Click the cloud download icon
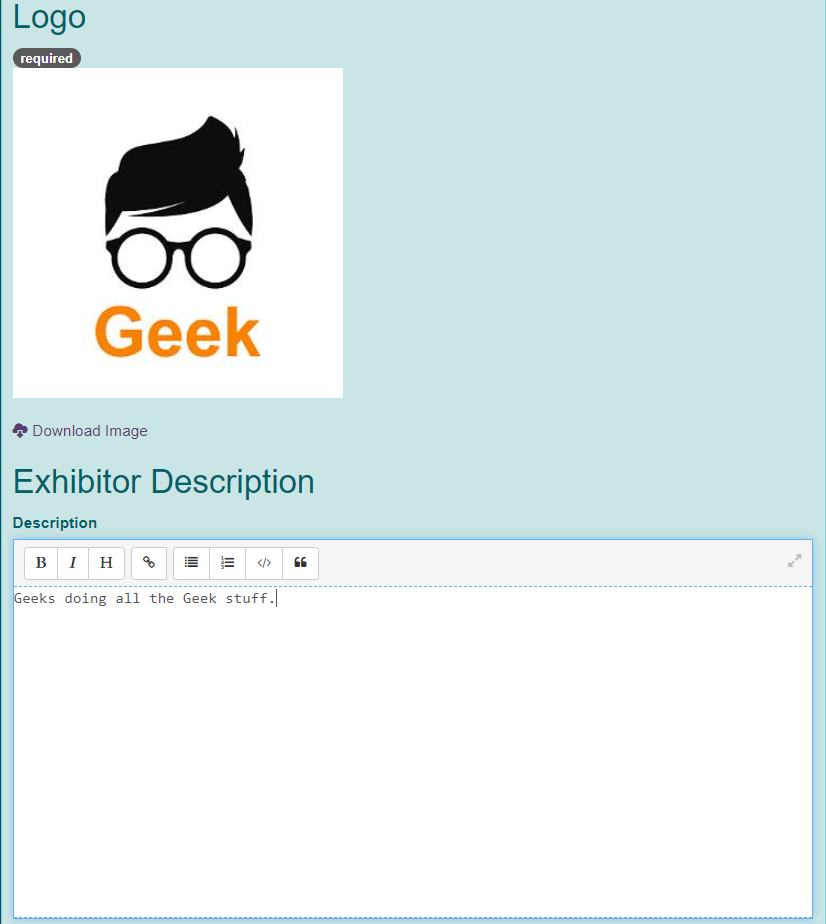The height and width of the screenshot is (924, 826). (20, 431)
